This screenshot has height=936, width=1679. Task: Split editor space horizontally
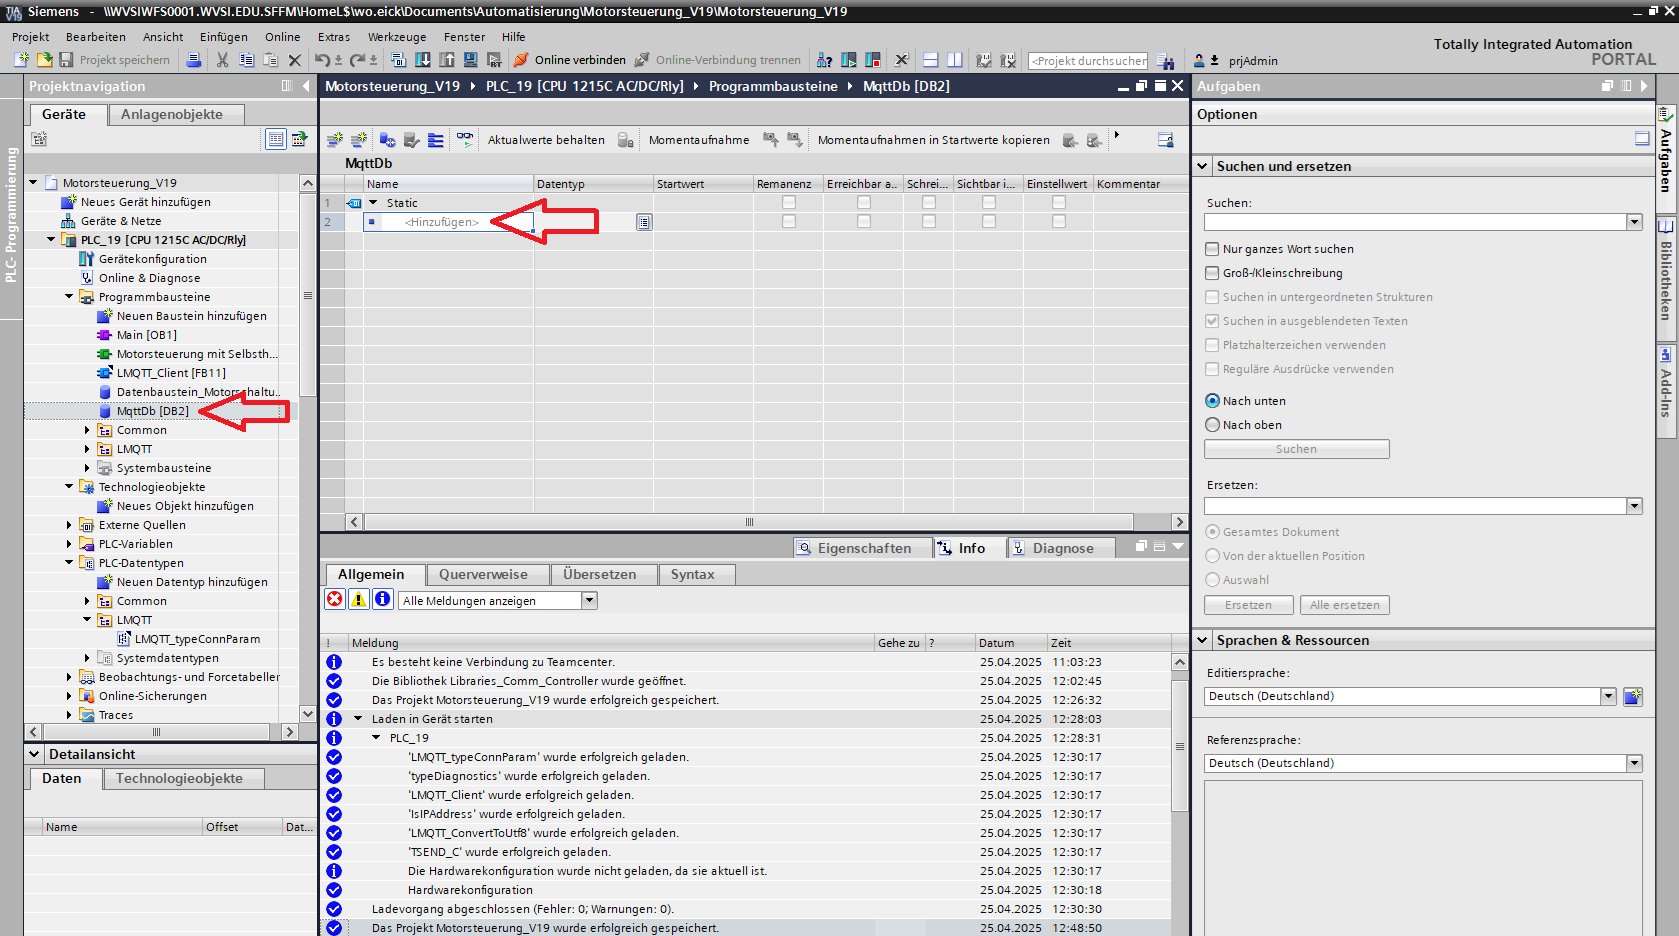tap(931, 60)
